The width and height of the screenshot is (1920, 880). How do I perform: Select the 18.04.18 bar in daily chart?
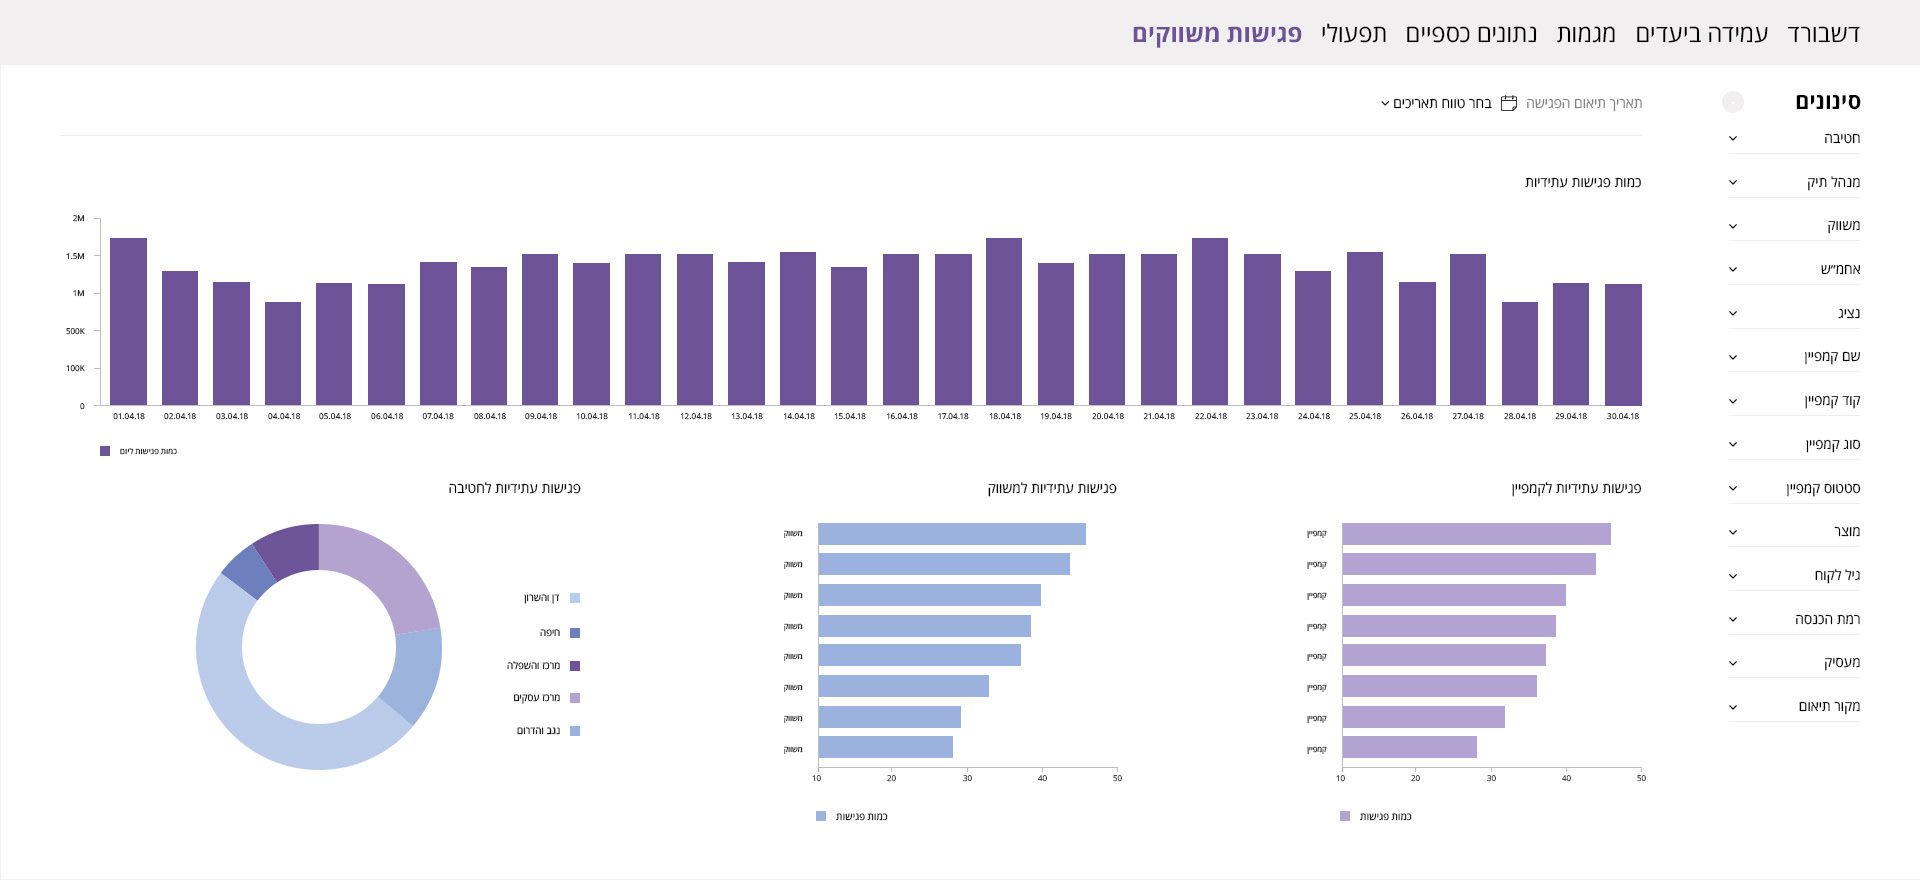(1004, 321)
